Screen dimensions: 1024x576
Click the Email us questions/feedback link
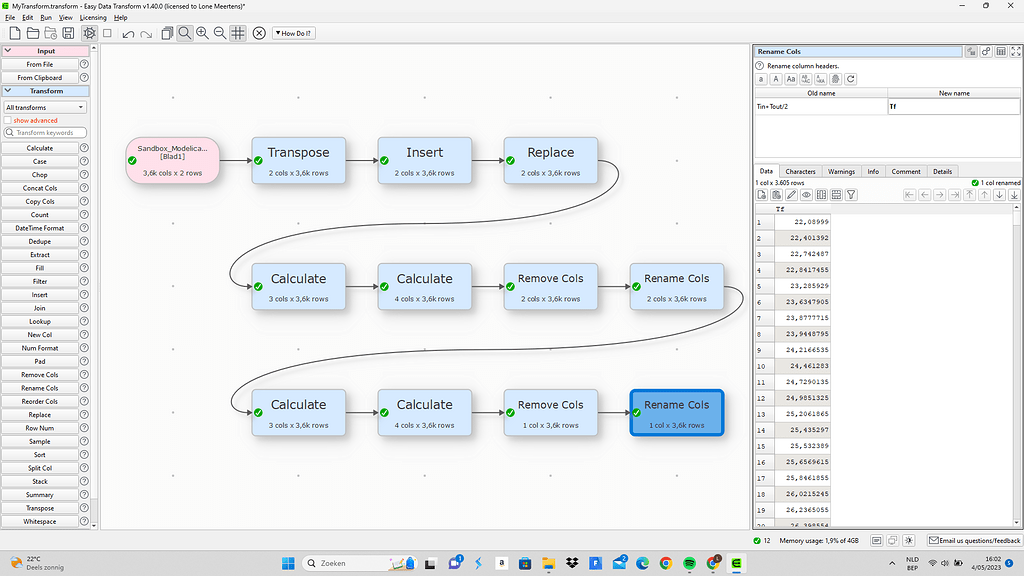[975, 540]
